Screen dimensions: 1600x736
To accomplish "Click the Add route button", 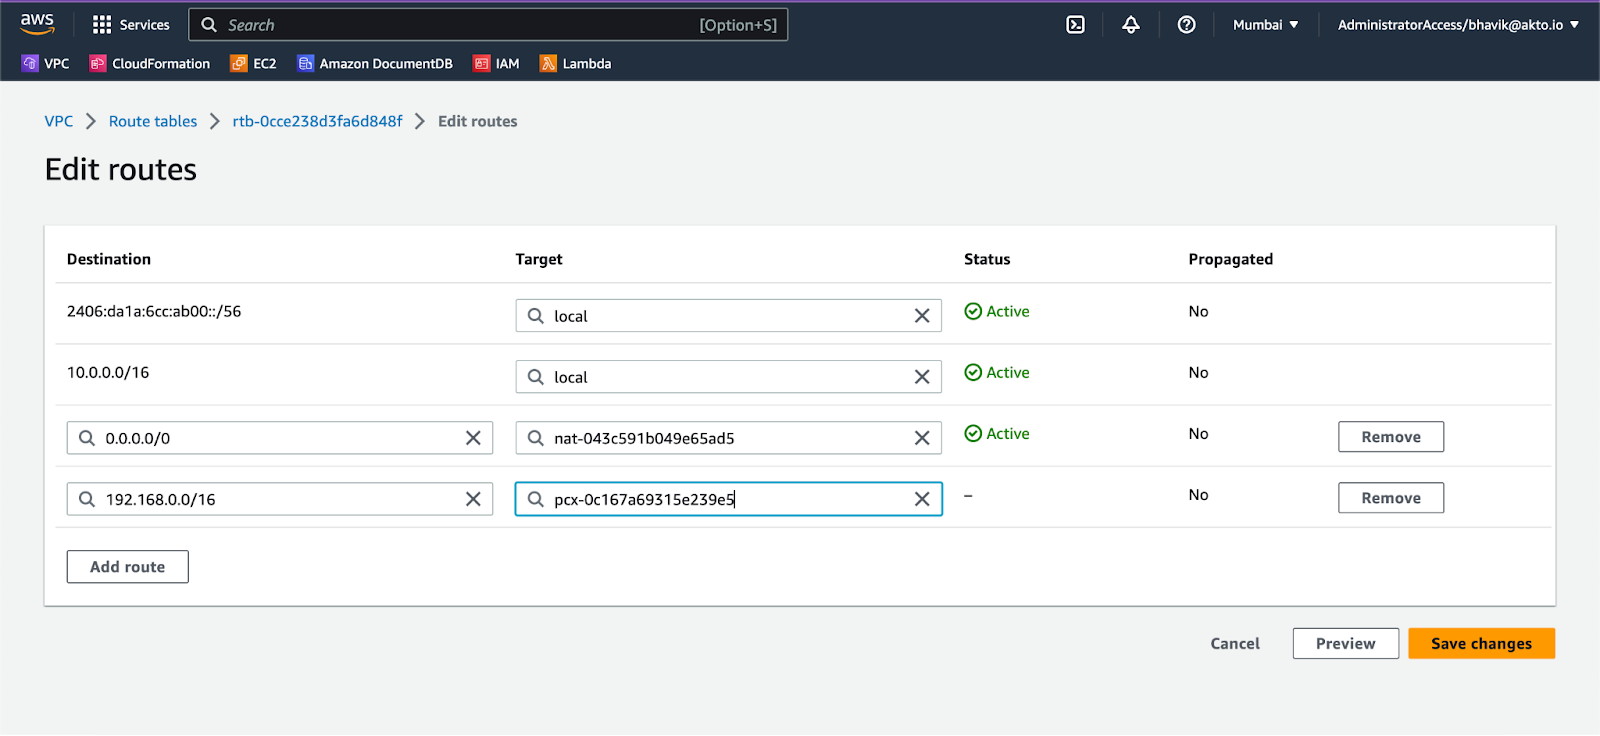I will 127,567.
